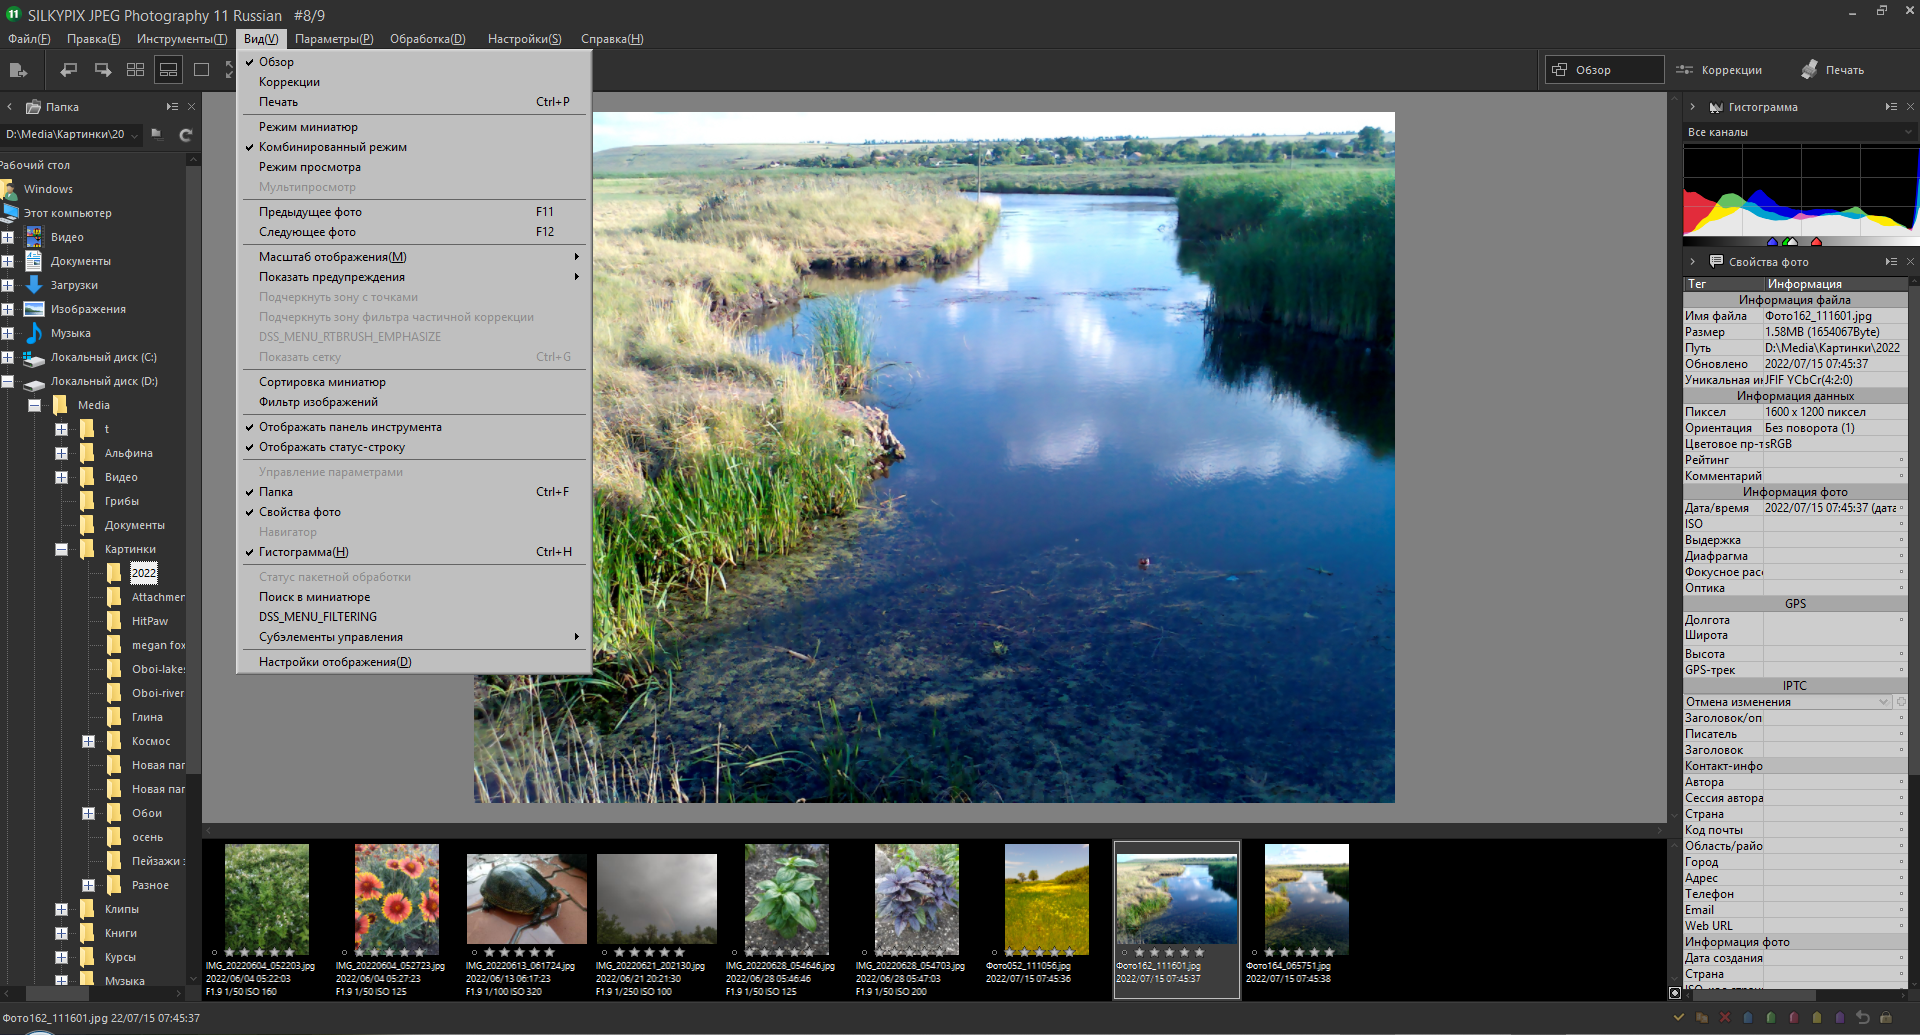Open the Histogram panel options menu icon
Screen dimensions: 1920x1035
click(1890, 107)
